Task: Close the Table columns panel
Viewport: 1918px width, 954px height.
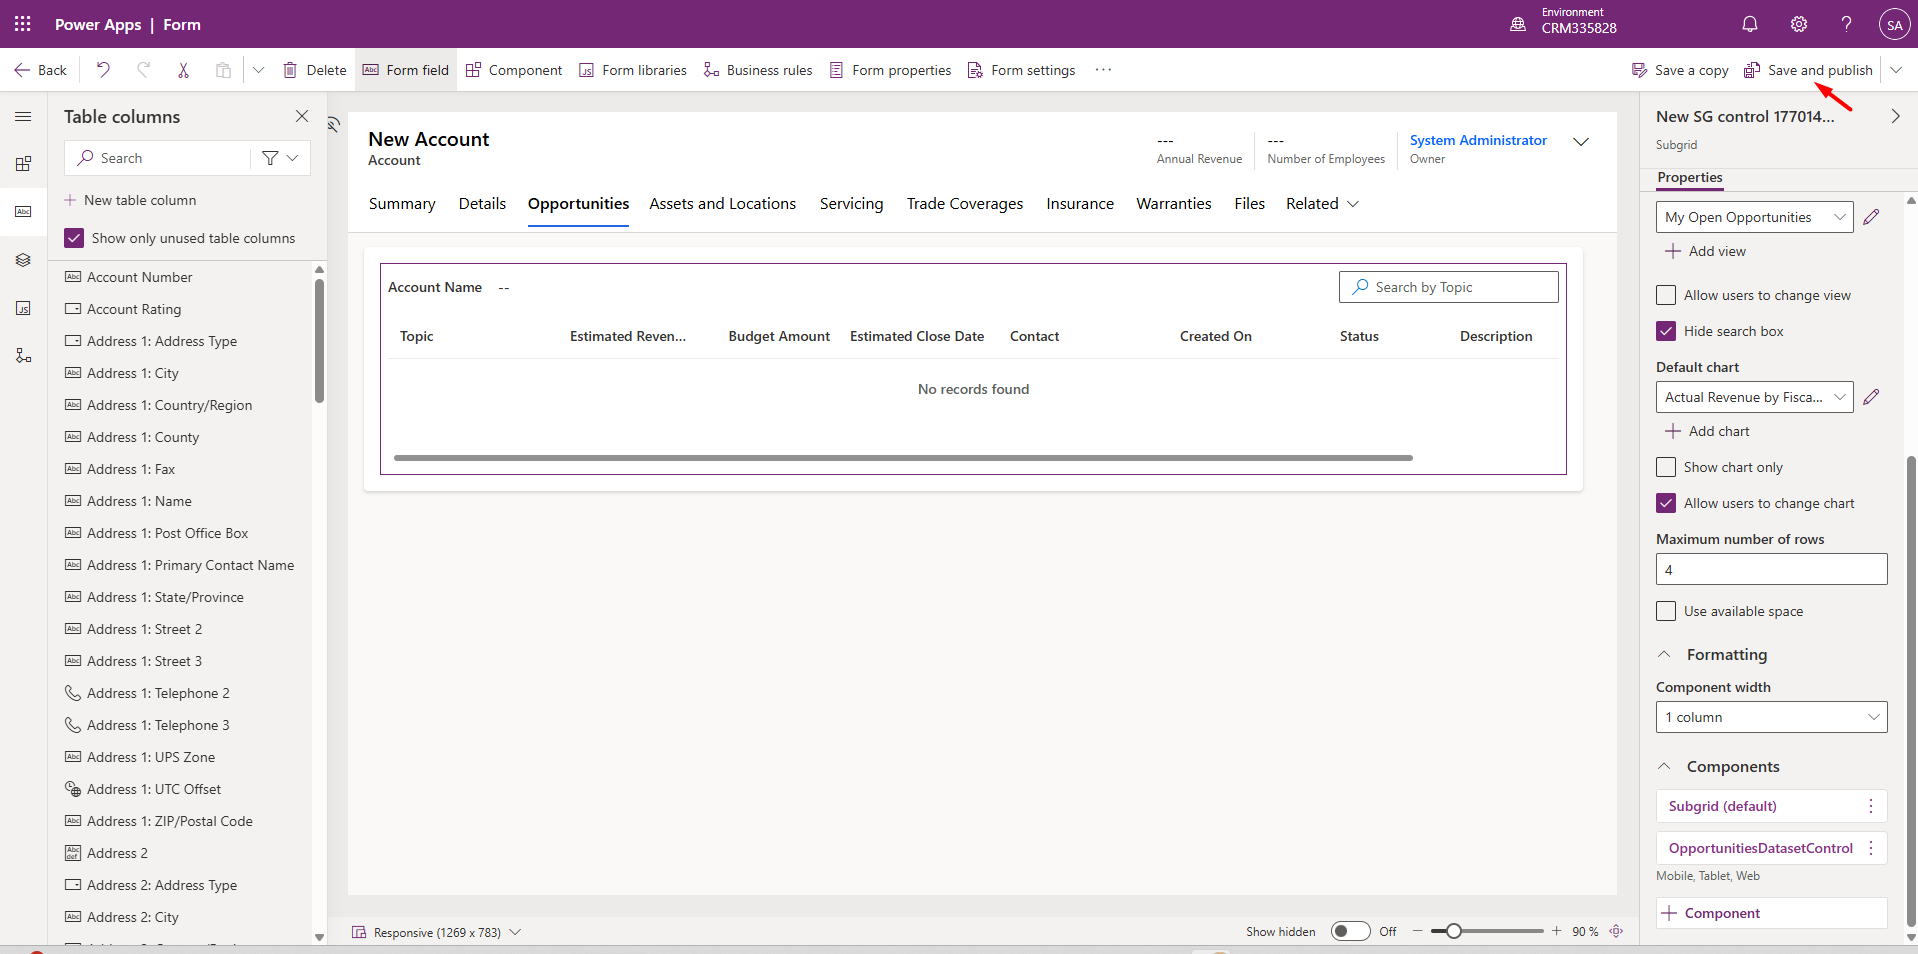Action: 302,116
